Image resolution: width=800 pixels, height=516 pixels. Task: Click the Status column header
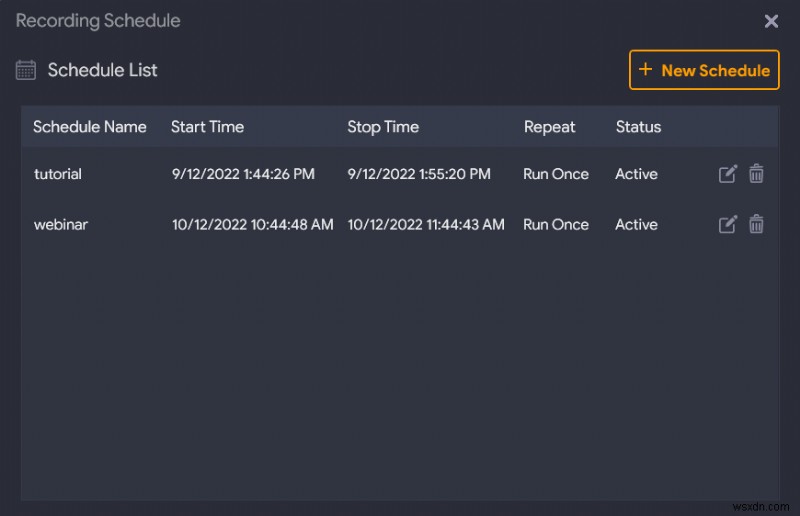638,127
